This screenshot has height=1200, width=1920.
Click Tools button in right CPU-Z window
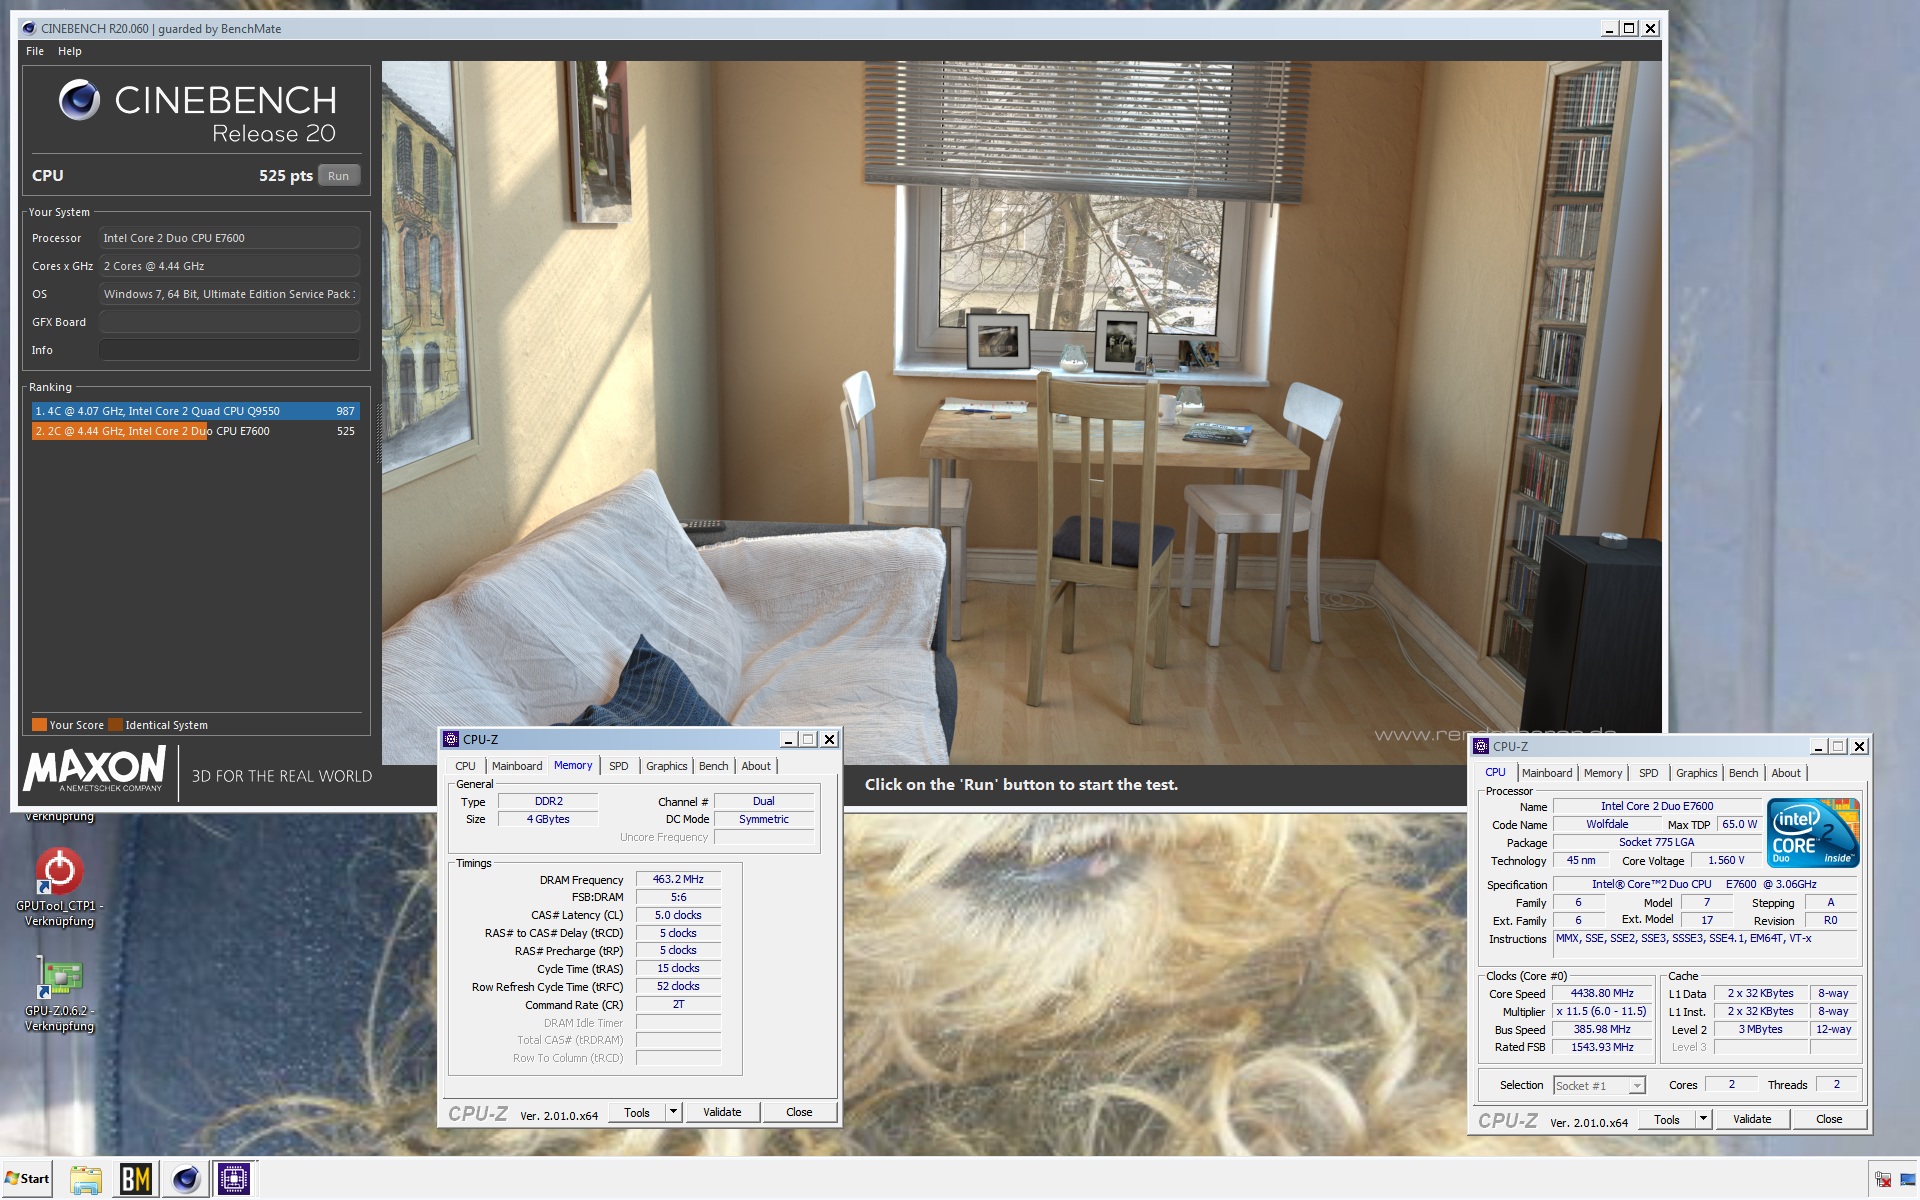coord(1667,1119)
